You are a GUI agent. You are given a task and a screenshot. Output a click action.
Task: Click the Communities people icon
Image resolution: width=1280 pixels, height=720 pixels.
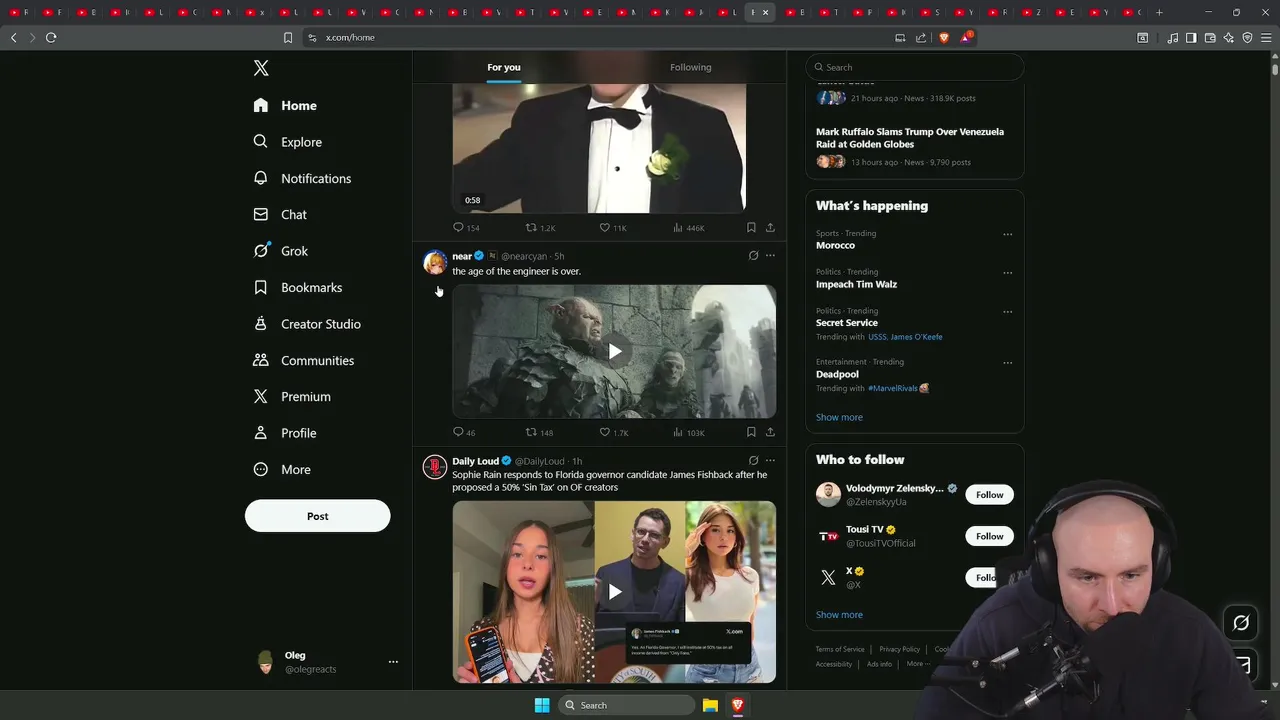[x=261, y=360]
